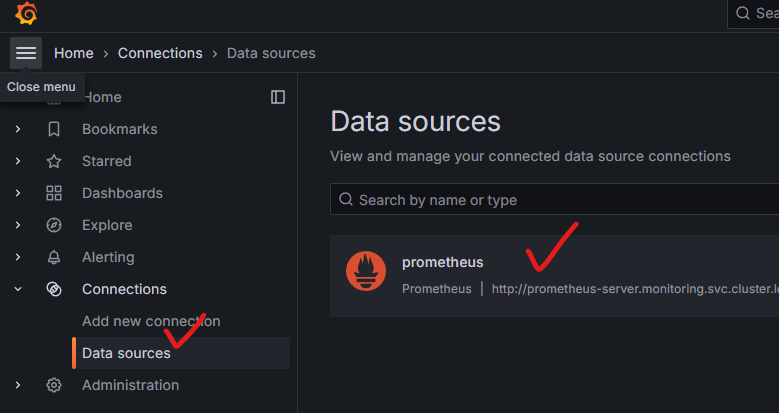Go to Home breadcrumb link
The height and width of the screenshot is (413, 779).
tap(74, 53)
